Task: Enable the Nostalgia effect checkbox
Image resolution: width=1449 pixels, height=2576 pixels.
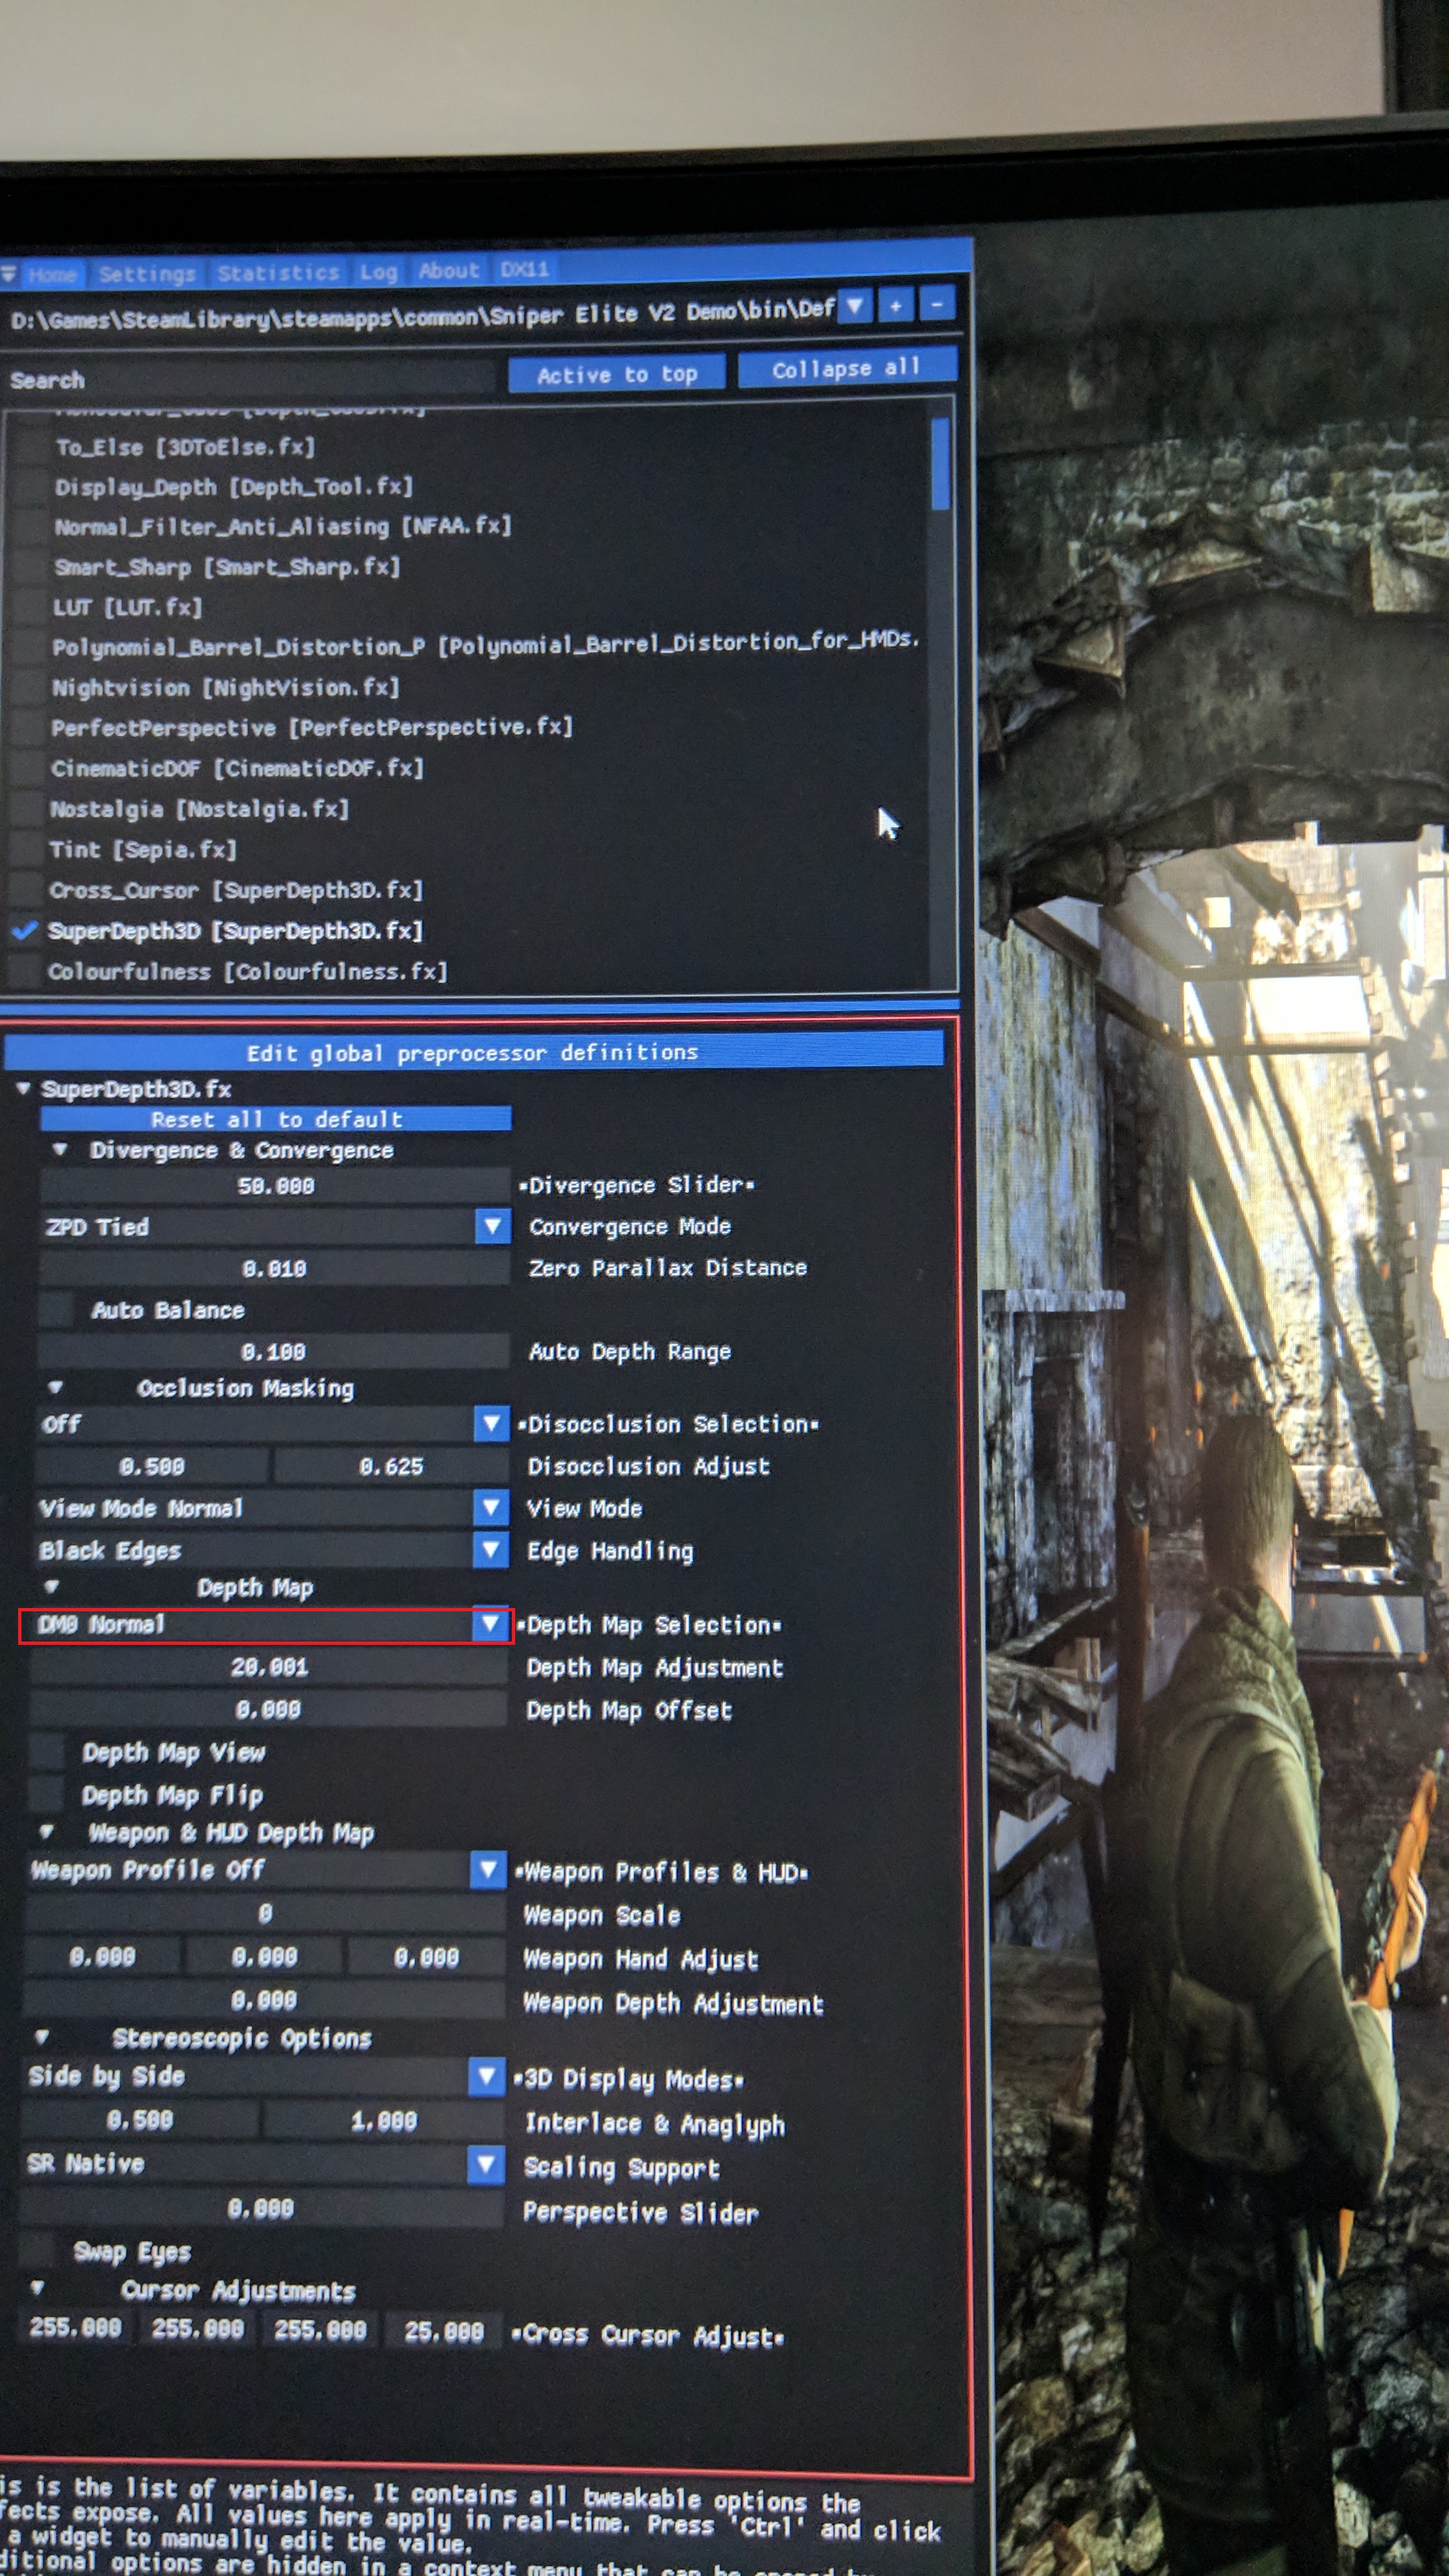Action: pyautogui.click(x=26, y=809)
